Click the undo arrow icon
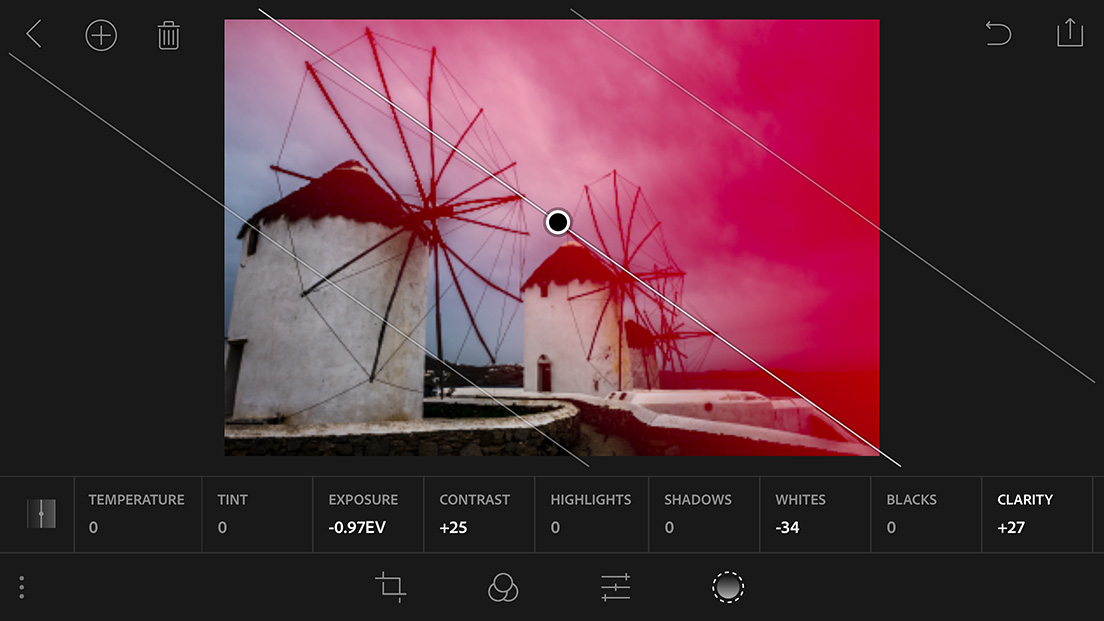This screenshot has height=621, width=1104. tap(997, 35)
